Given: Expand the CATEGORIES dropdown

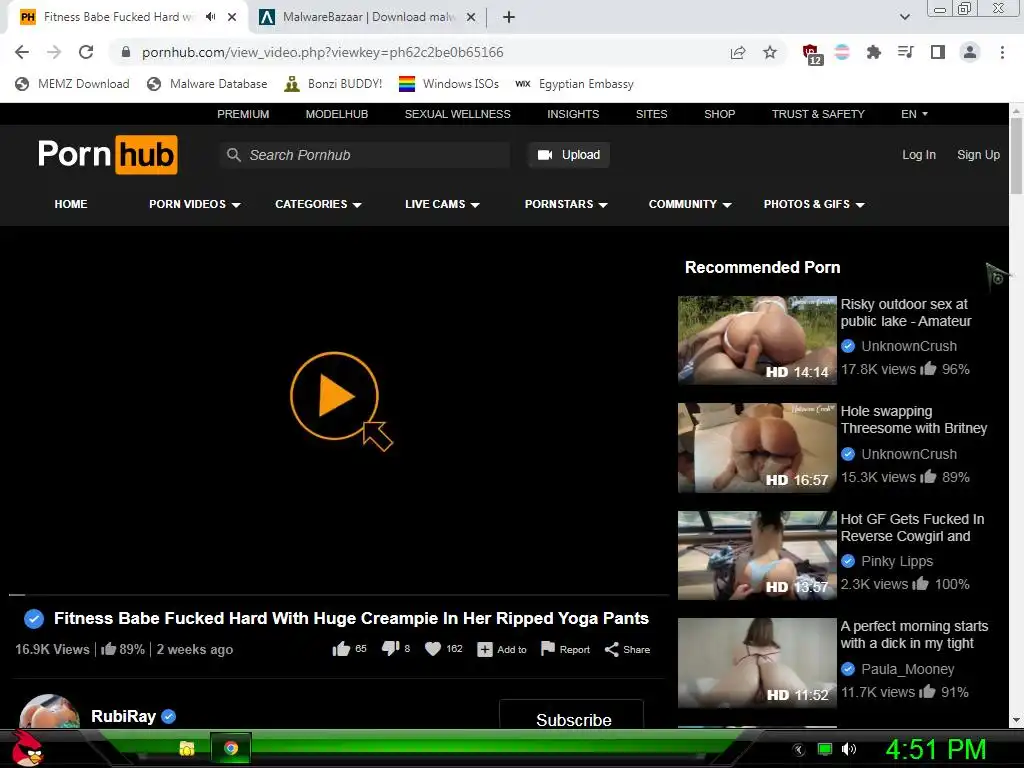Looking at the screenshot, I should pyautogui.click(x=318, y=204).
